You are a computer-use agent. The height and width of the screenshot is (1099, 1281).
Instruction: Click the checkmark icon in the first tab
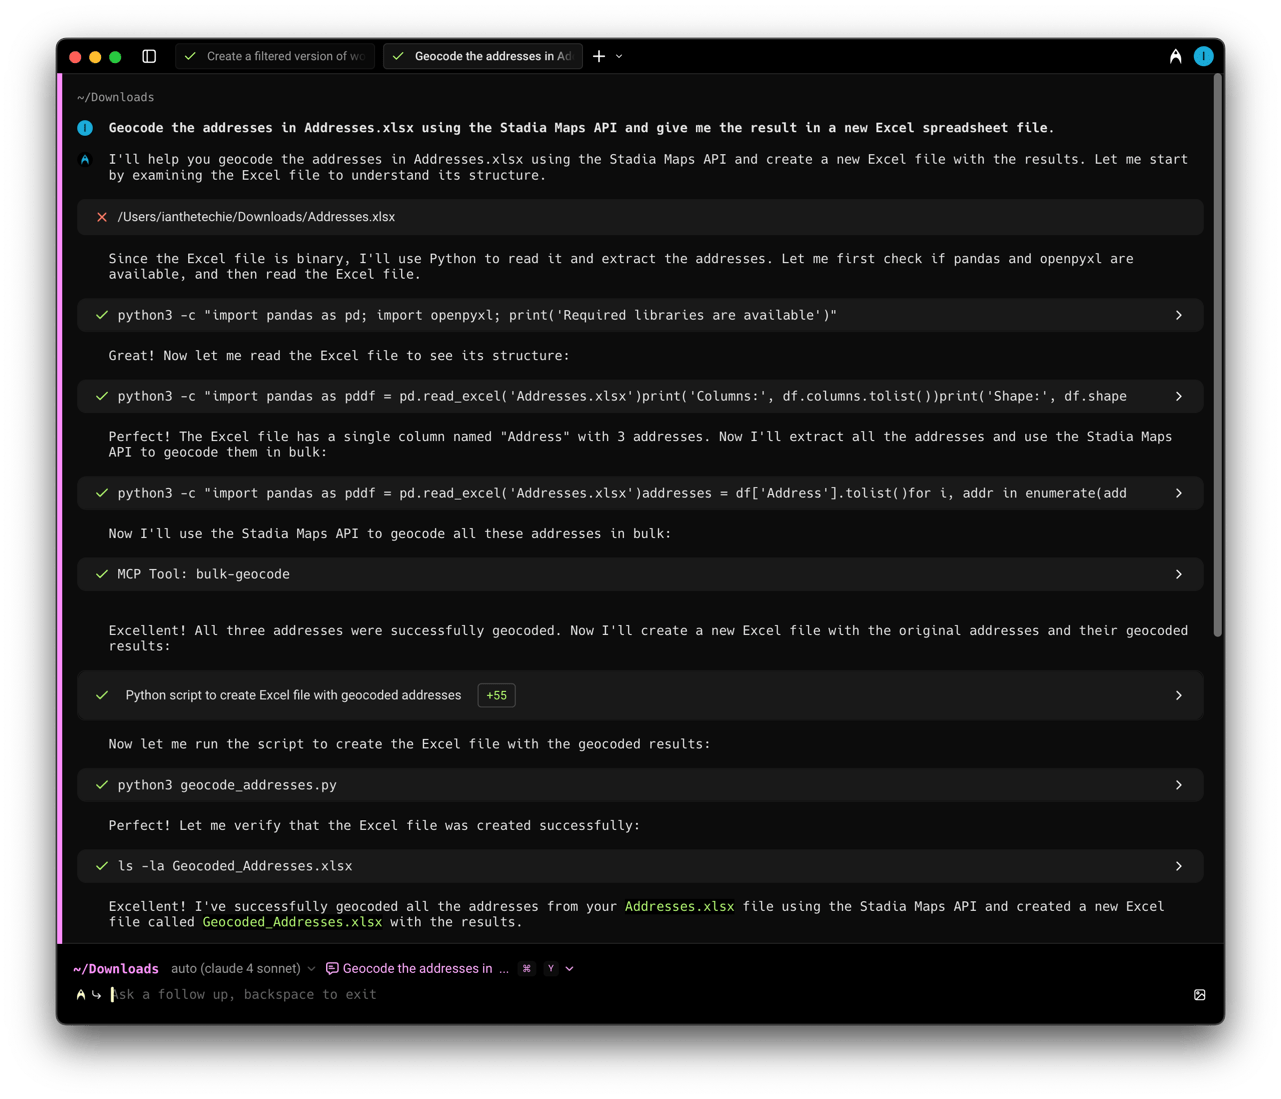(x=190, y=56)
